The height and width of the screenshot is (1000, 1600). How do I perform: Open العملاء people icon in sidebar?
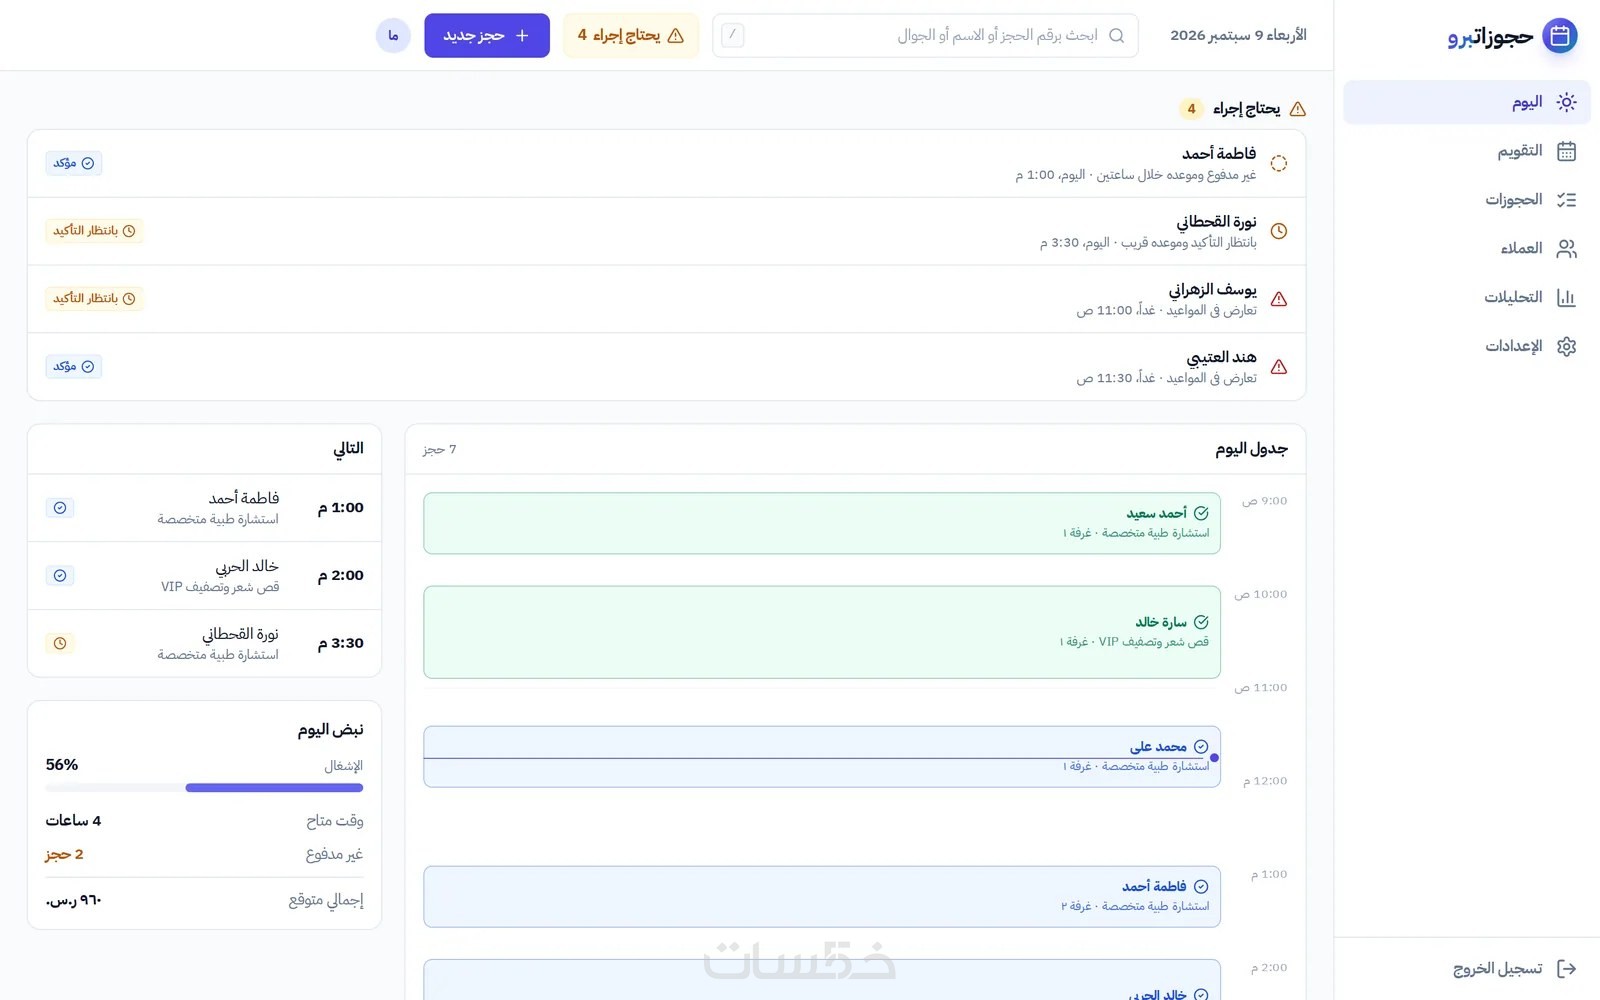[1566, 248]
